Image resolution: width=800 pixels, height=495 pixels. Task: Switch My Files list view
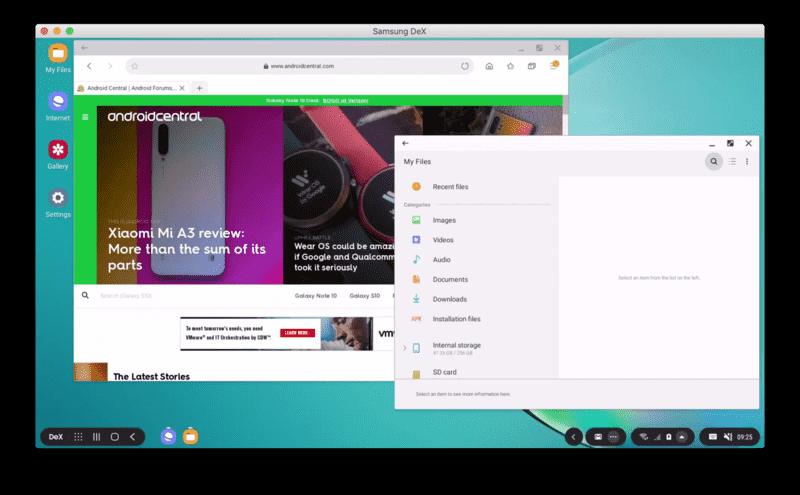coord(732,161)
